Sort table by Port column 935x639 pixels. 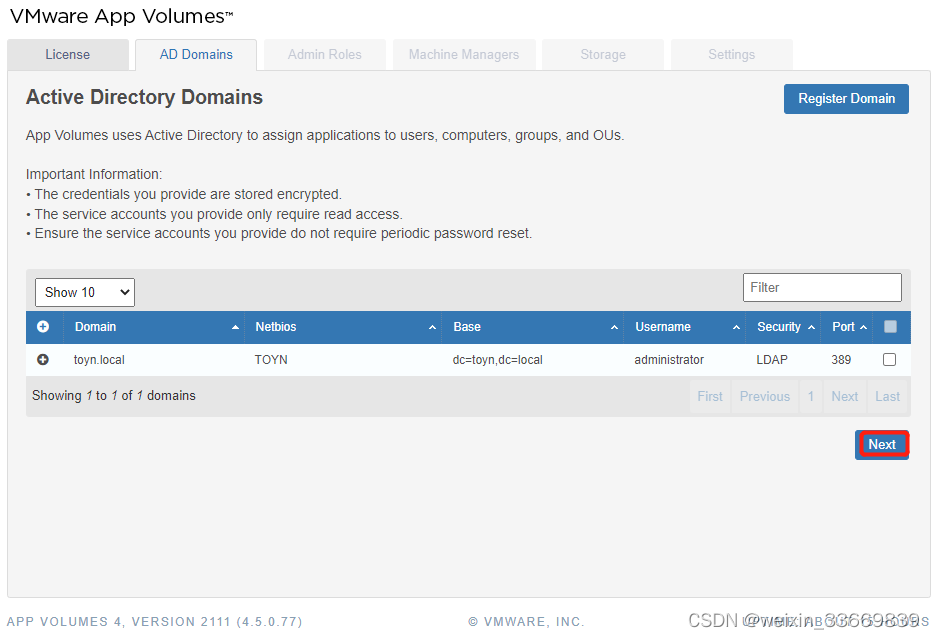[847, 327]
